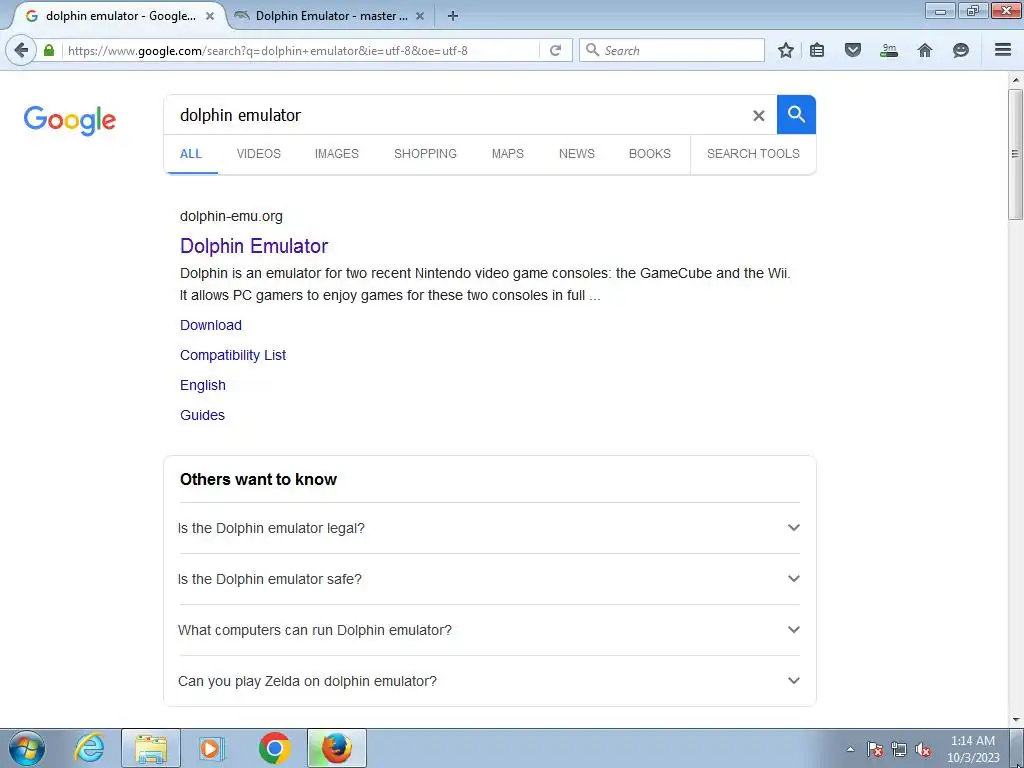1024x768 pixels.
Task: Open network status tray icon
Action: [x=899, y=749]
